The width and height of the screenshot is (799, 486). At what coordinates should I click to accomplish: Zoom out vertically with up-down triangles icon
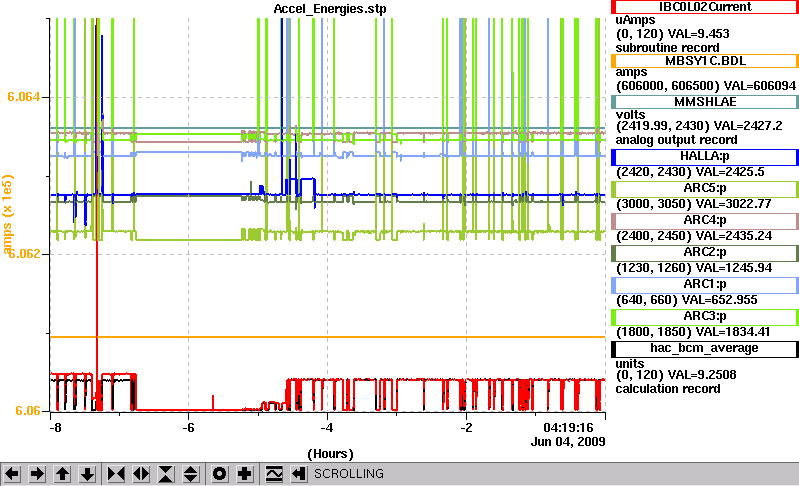(191, 474)
